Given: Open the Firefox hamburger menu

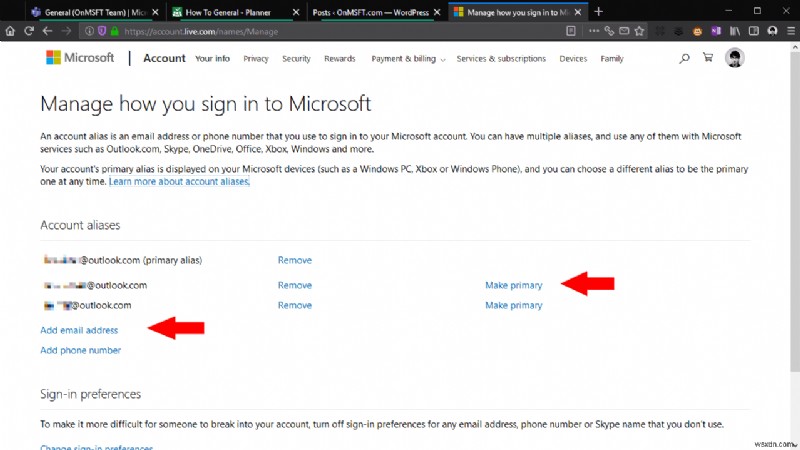Looking at the screenshot, I should 791,31.
